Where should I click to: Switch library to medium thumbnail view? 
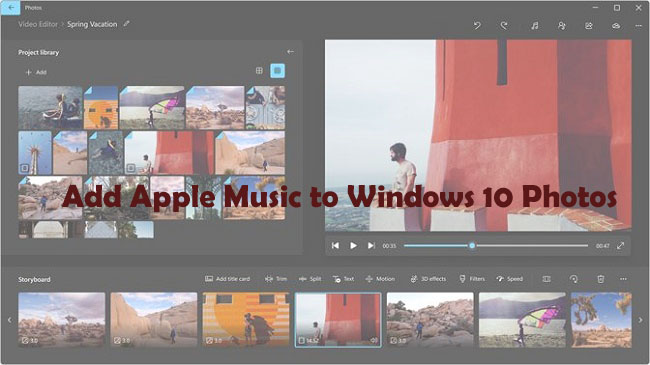pos(277,71)
